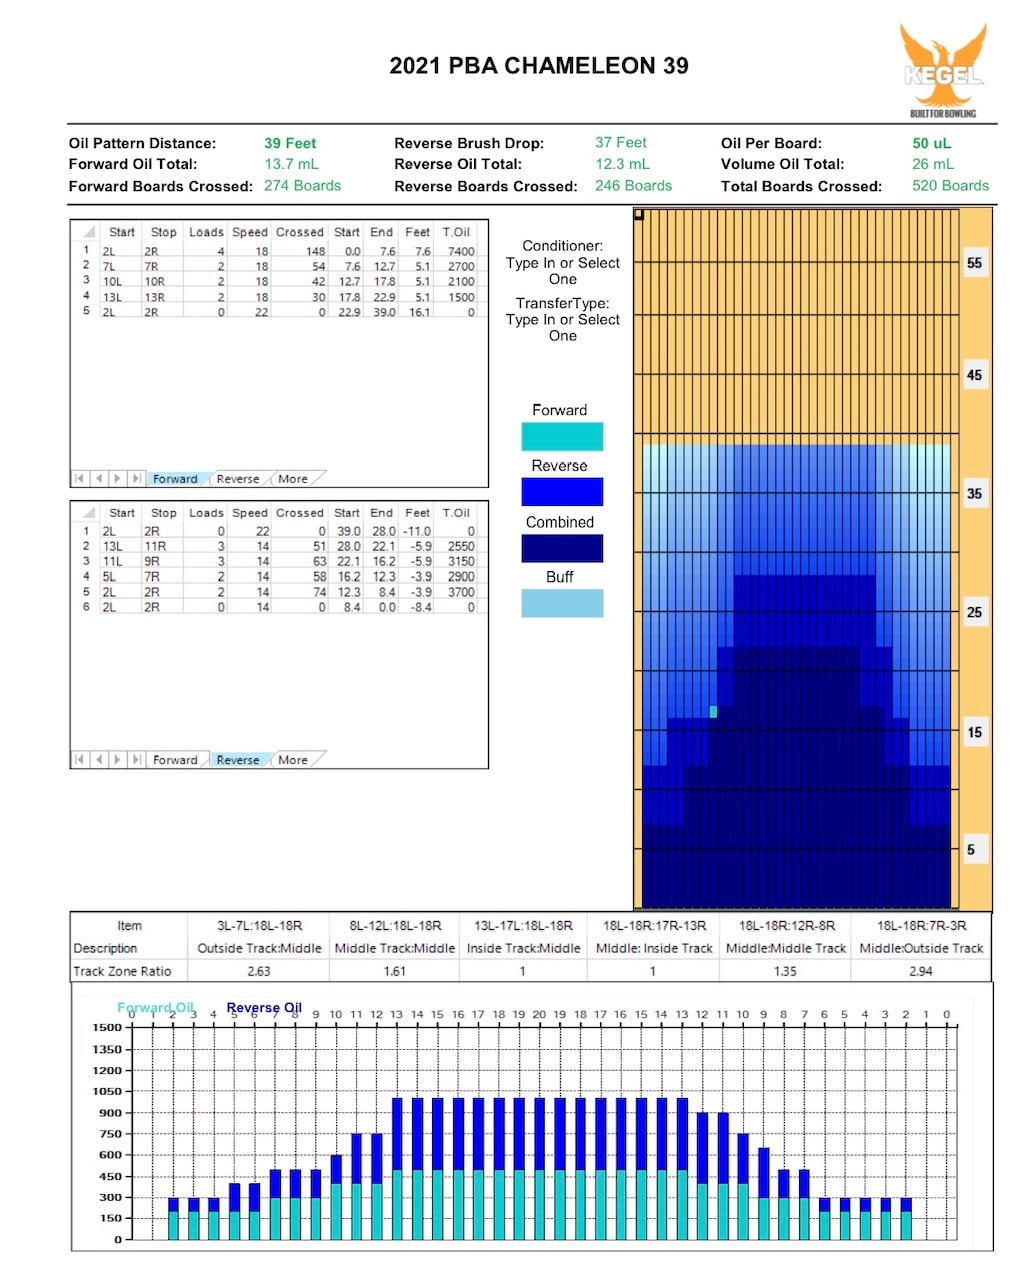Click select-all corner of reverse table
1027x1280 pixels.
(x=88, y=513)
